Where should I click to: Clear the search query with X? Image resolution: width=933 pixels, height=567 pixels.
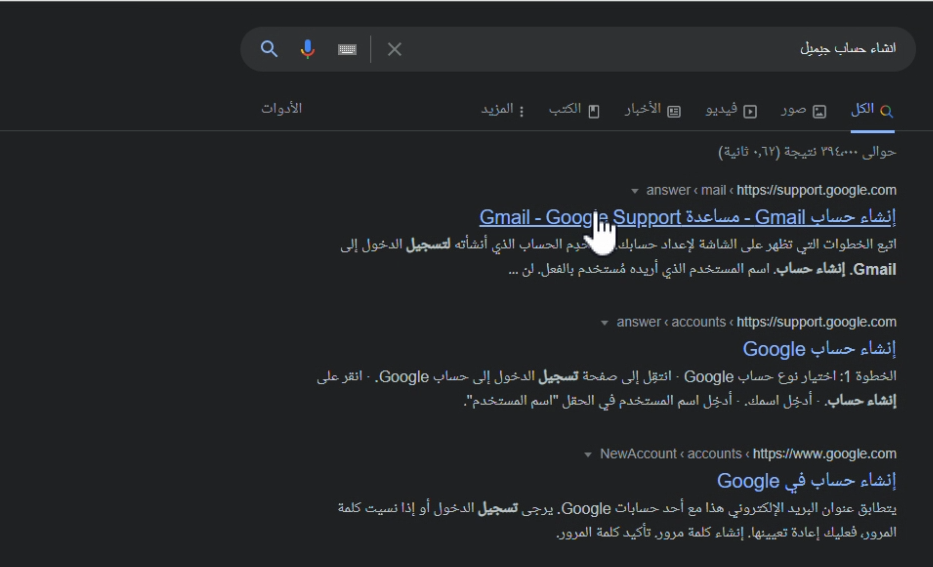(395, 49)
